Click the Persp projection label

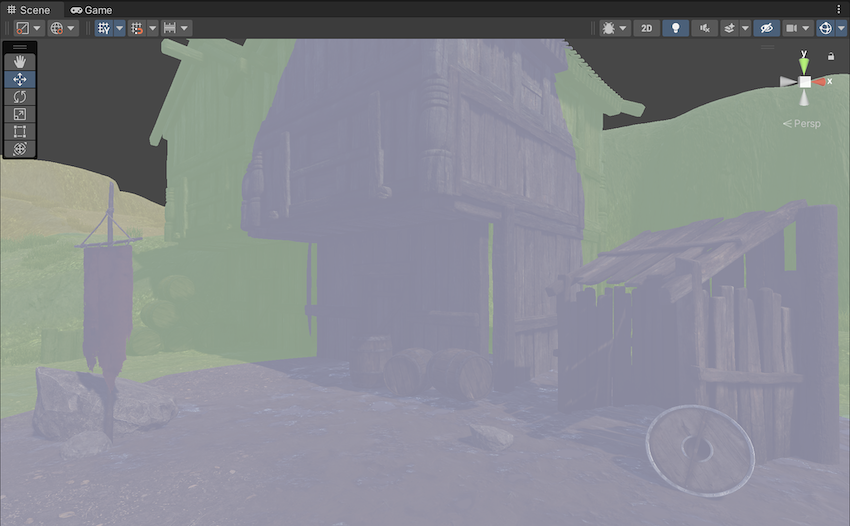click(x=802, y=124)
